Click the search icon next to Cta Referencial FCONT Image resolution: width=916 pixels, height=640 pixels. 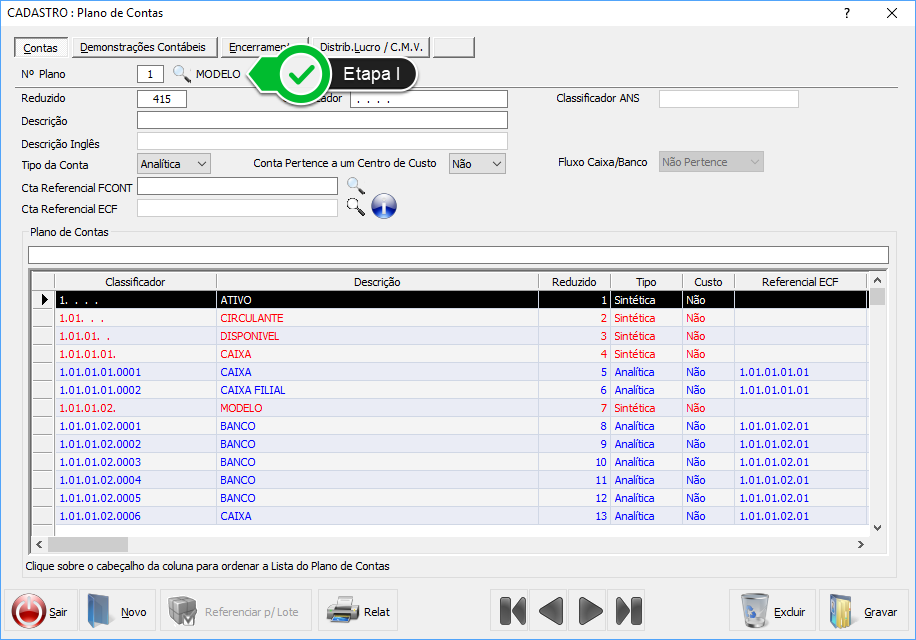click(355, 185)
